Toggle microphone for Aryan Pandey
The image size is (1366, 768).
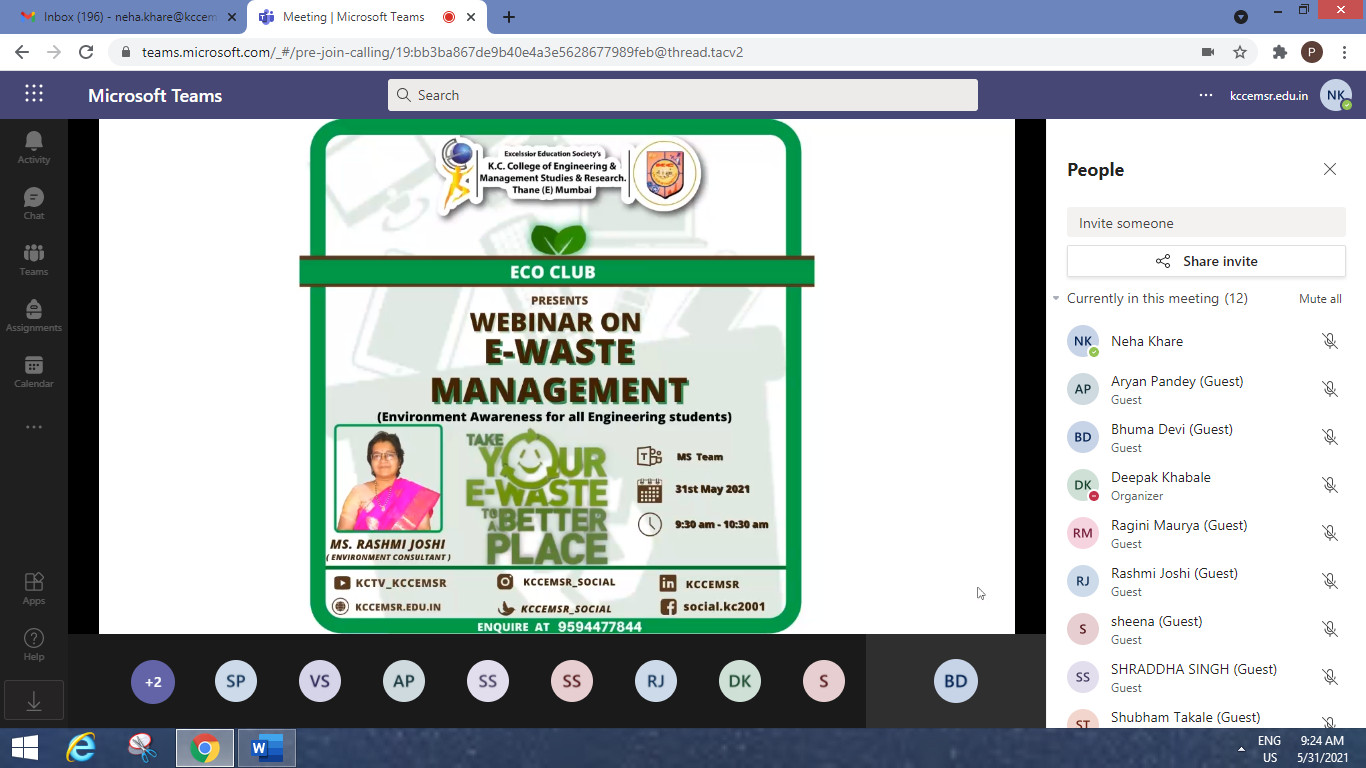(1329, 389)
